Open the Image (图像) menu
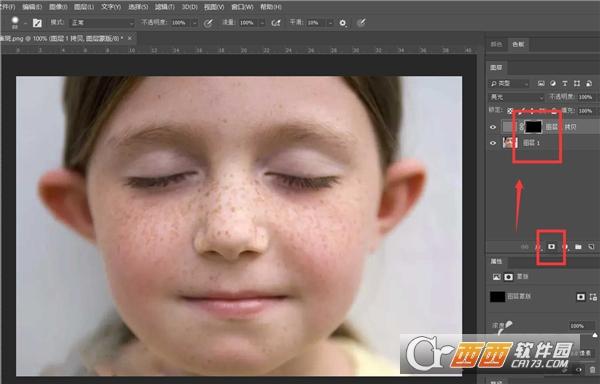Image resolution: width=600 pixels, height=384 pixels. tap(58, 7)
